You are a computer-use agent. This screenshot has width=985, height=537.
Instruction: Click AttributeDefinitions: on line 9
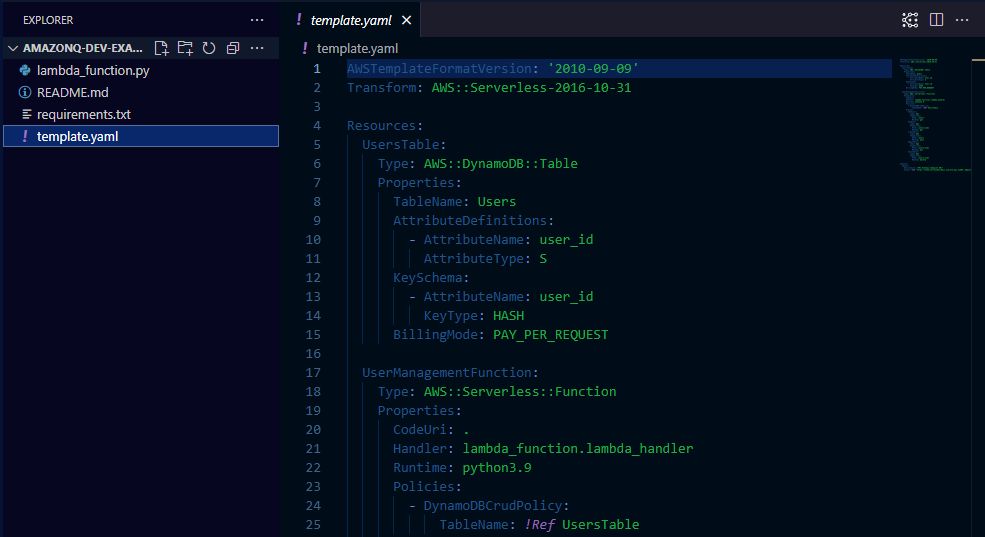coord(473,220)
